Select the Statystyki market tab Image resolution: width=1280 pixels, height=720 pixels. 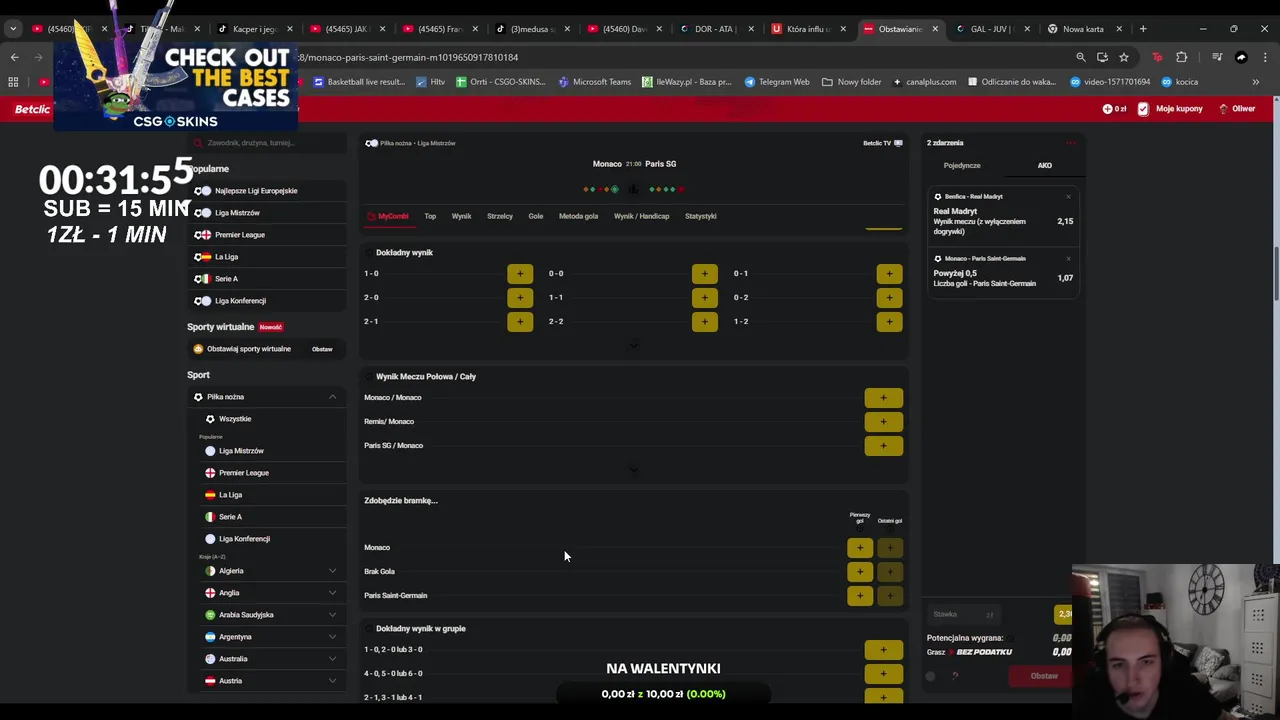700,216
